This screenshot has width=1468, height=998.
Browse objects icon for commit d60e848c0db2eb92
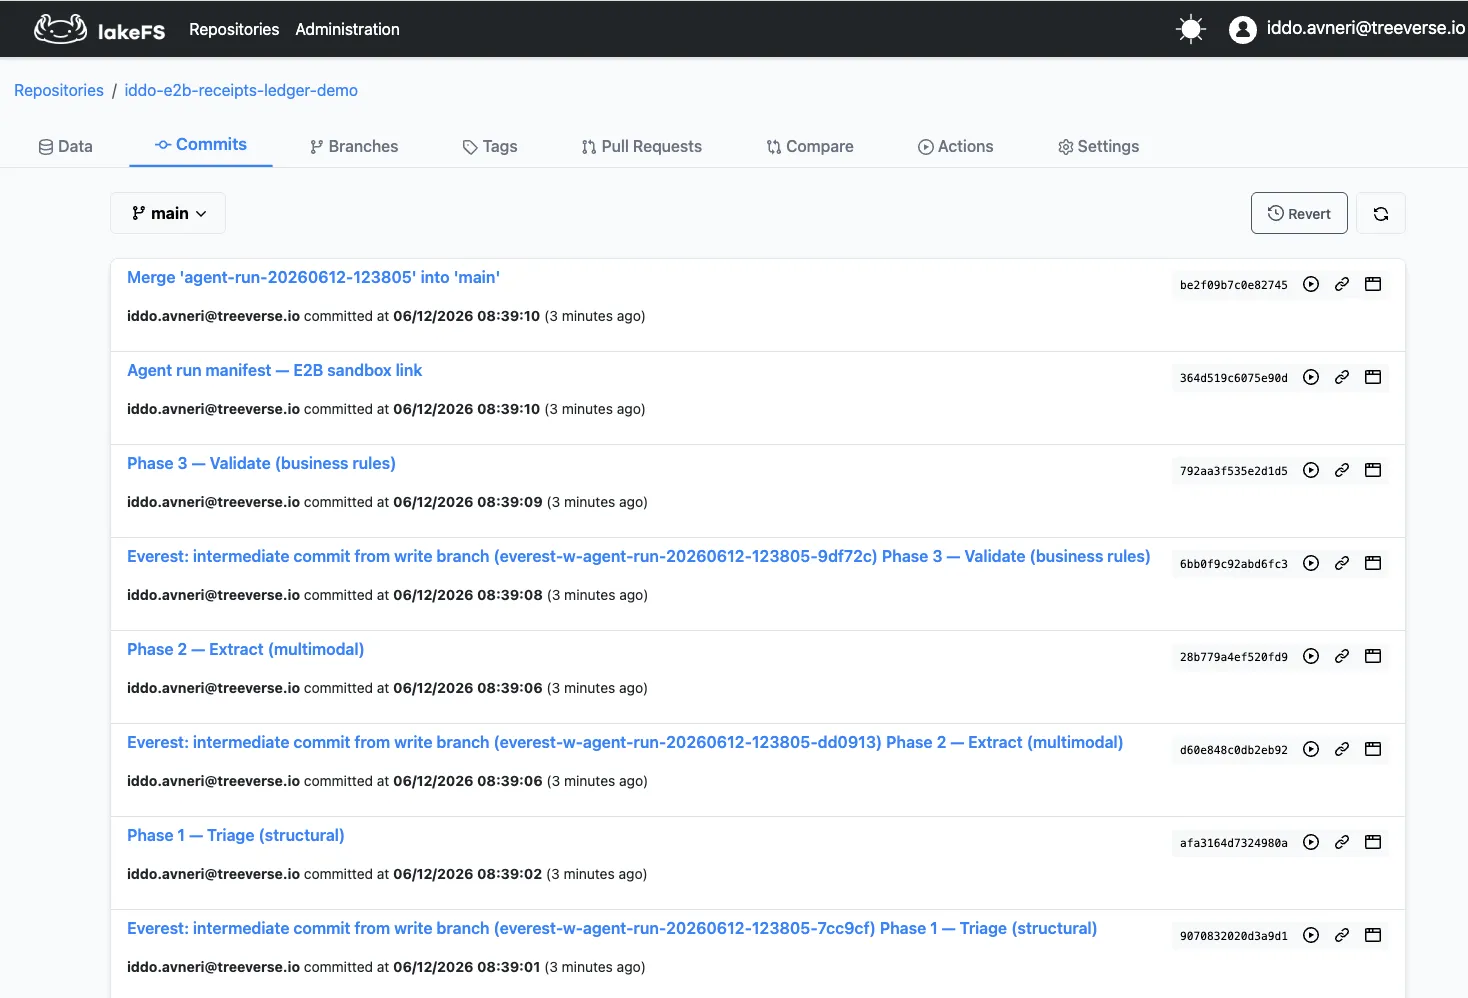tap(1373, 749)
